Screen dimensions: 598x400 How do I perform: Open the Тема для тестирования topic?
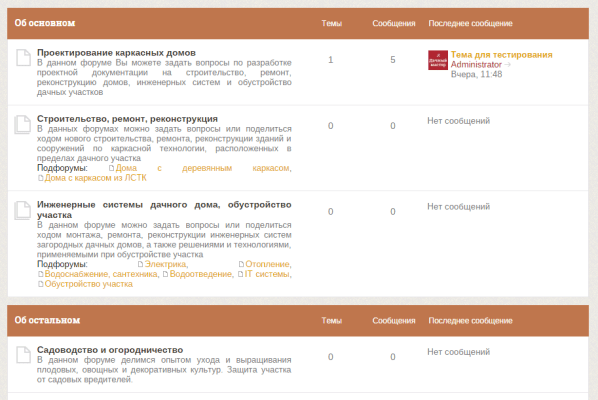pos(502,55)
